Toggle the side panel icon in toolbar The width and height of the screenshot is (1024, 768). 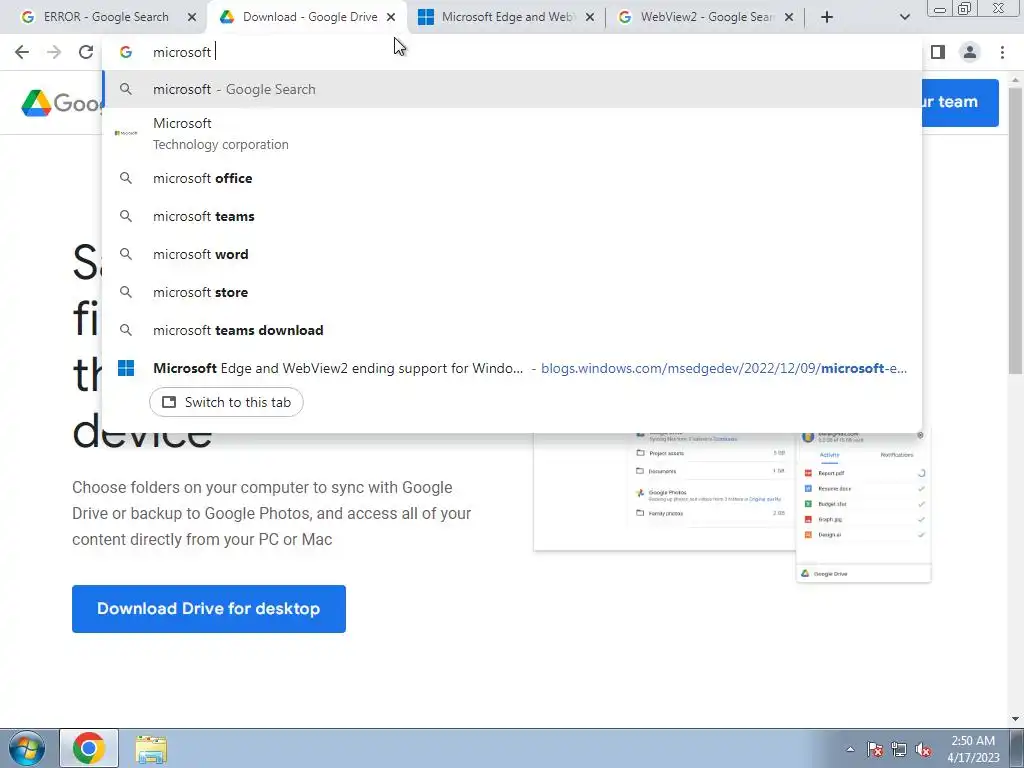[938, 52]
